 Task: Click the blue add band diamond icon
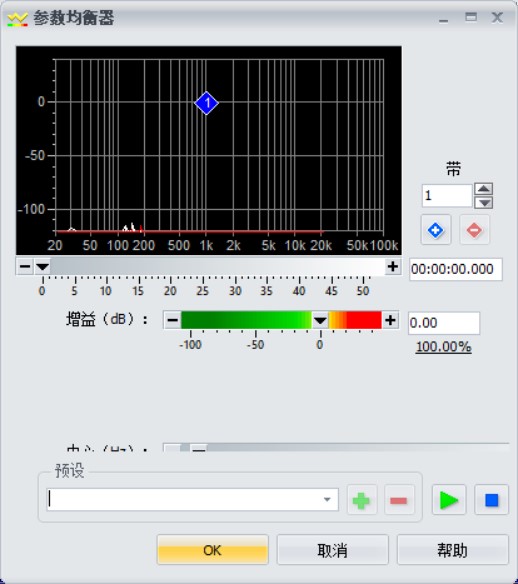click(x=436, y=230)
